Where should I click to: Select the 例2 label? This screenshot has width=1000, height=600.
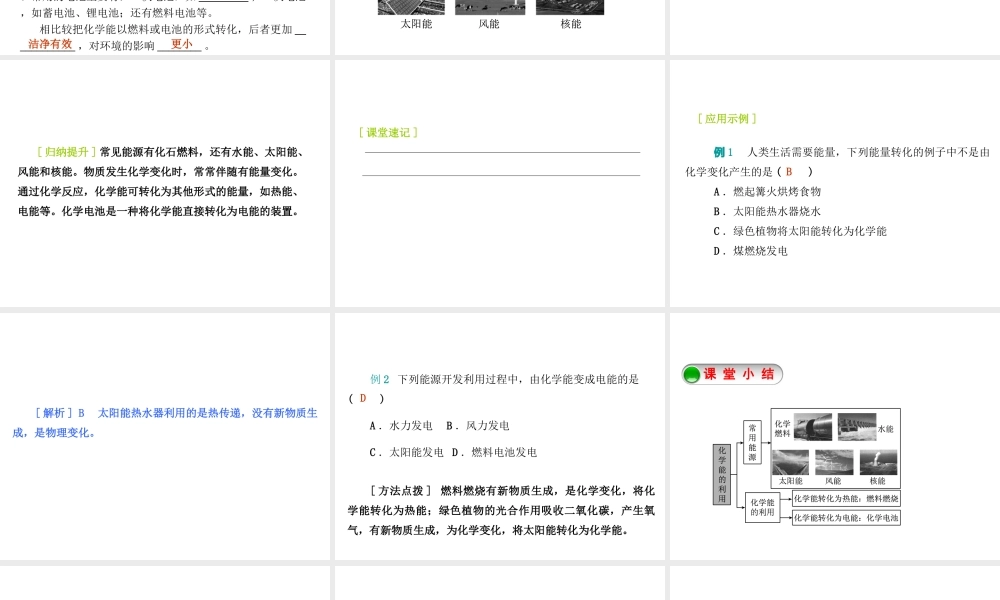click(379, 379)
